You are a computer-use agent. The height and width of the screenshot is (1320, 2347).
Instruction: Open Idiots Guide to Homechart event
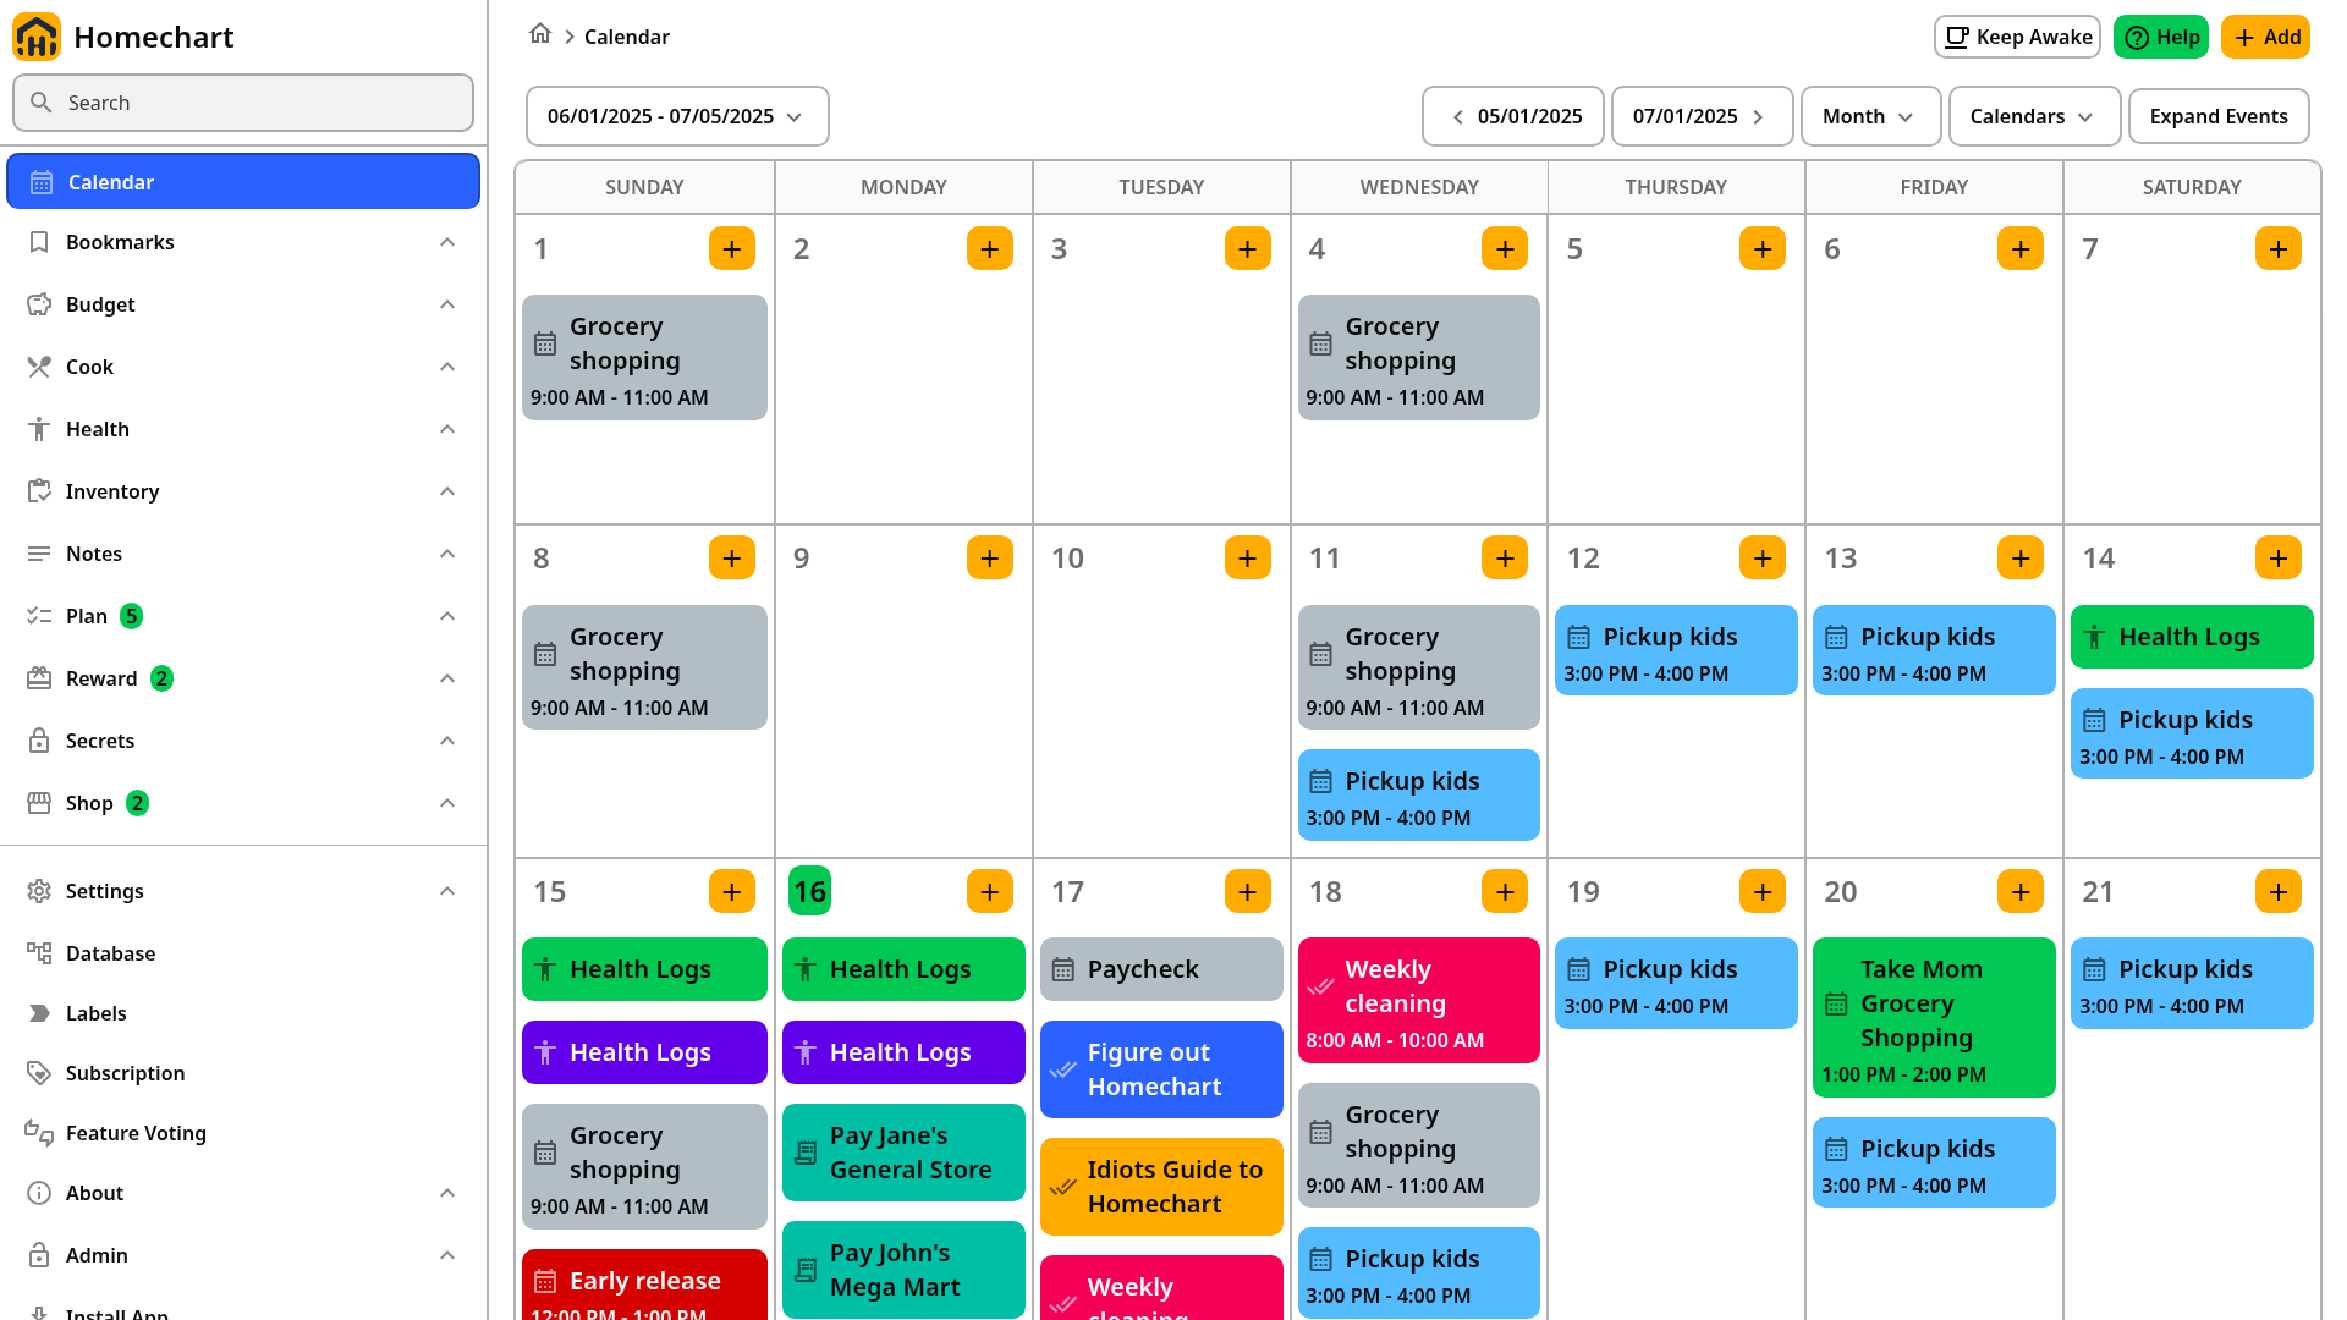pos(1161,1186)
